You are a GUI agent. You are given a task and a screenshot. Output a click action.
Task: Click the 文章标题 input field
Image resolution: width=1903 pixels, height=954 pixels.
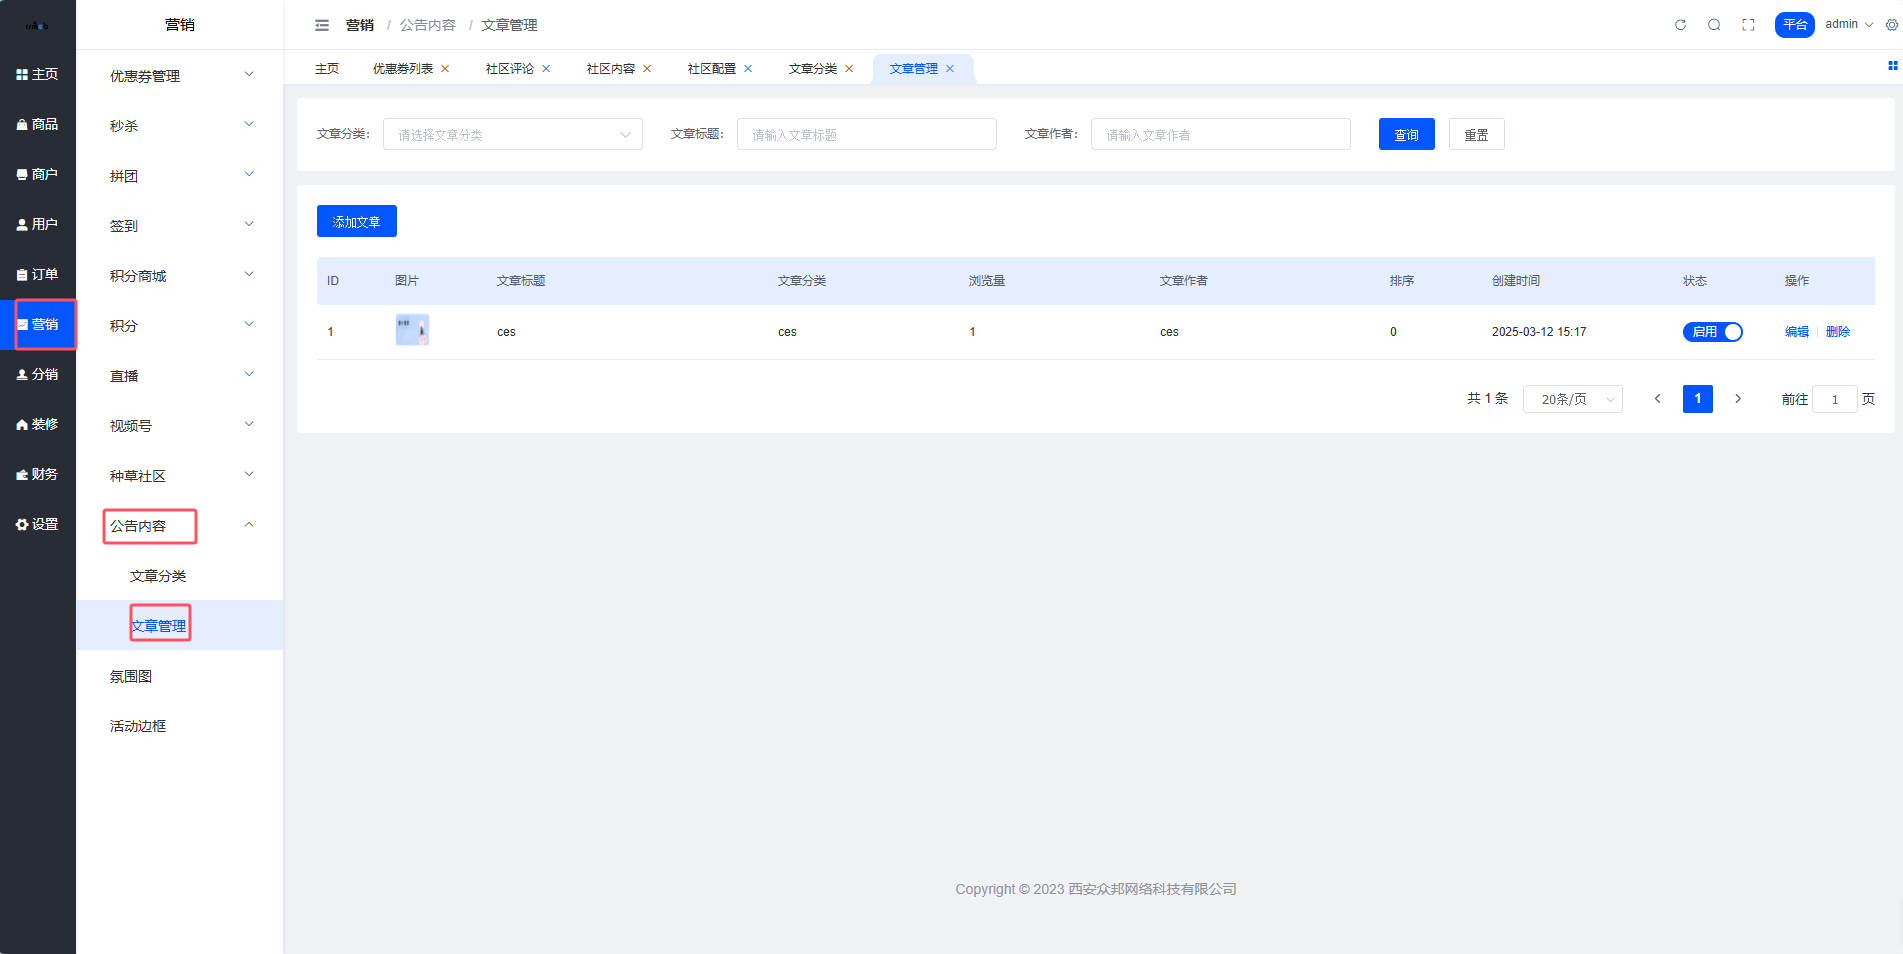[x=866, y=135]
